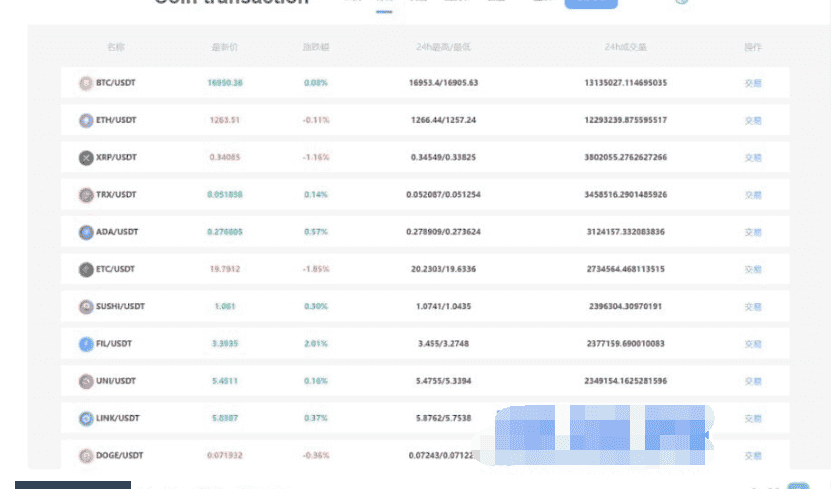Click the TRX coin icon
The image size is (840, 489).
(86, 195)
